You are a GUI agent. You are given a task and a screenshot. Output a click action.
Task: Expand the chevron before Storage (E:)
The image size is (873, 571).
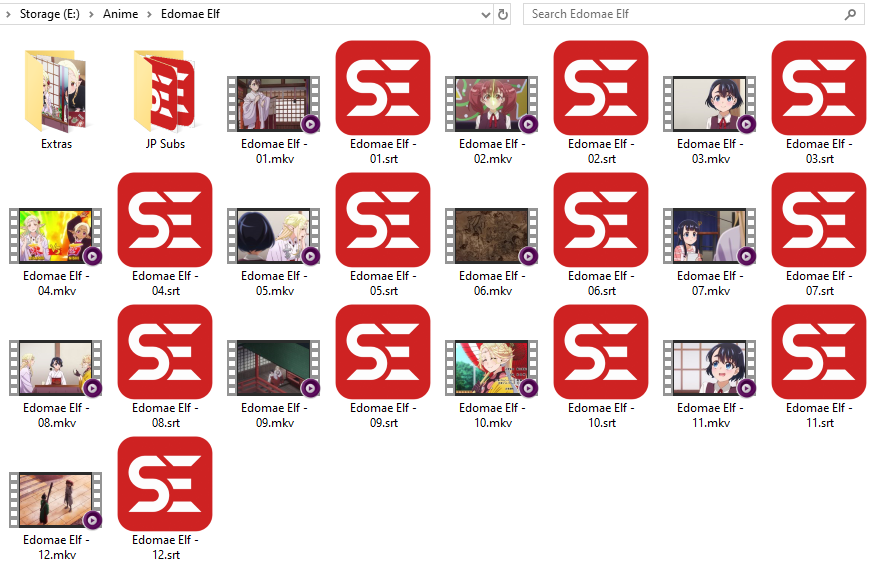coord(8,14)
